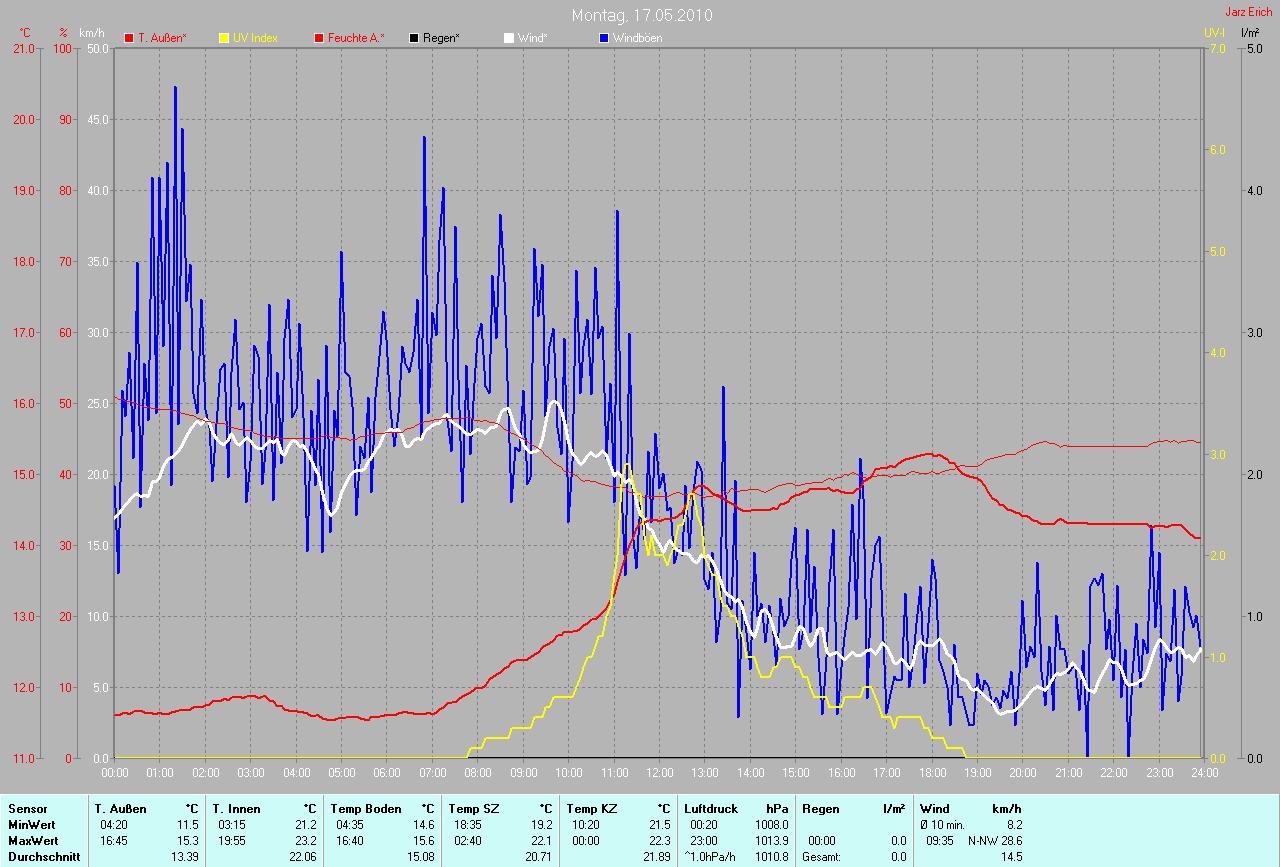The width and height of the screenshot is (1280, 867).
Task: Click the blue Windböen legend swatch
Action: pyautogui.click(x=603, y=38)
